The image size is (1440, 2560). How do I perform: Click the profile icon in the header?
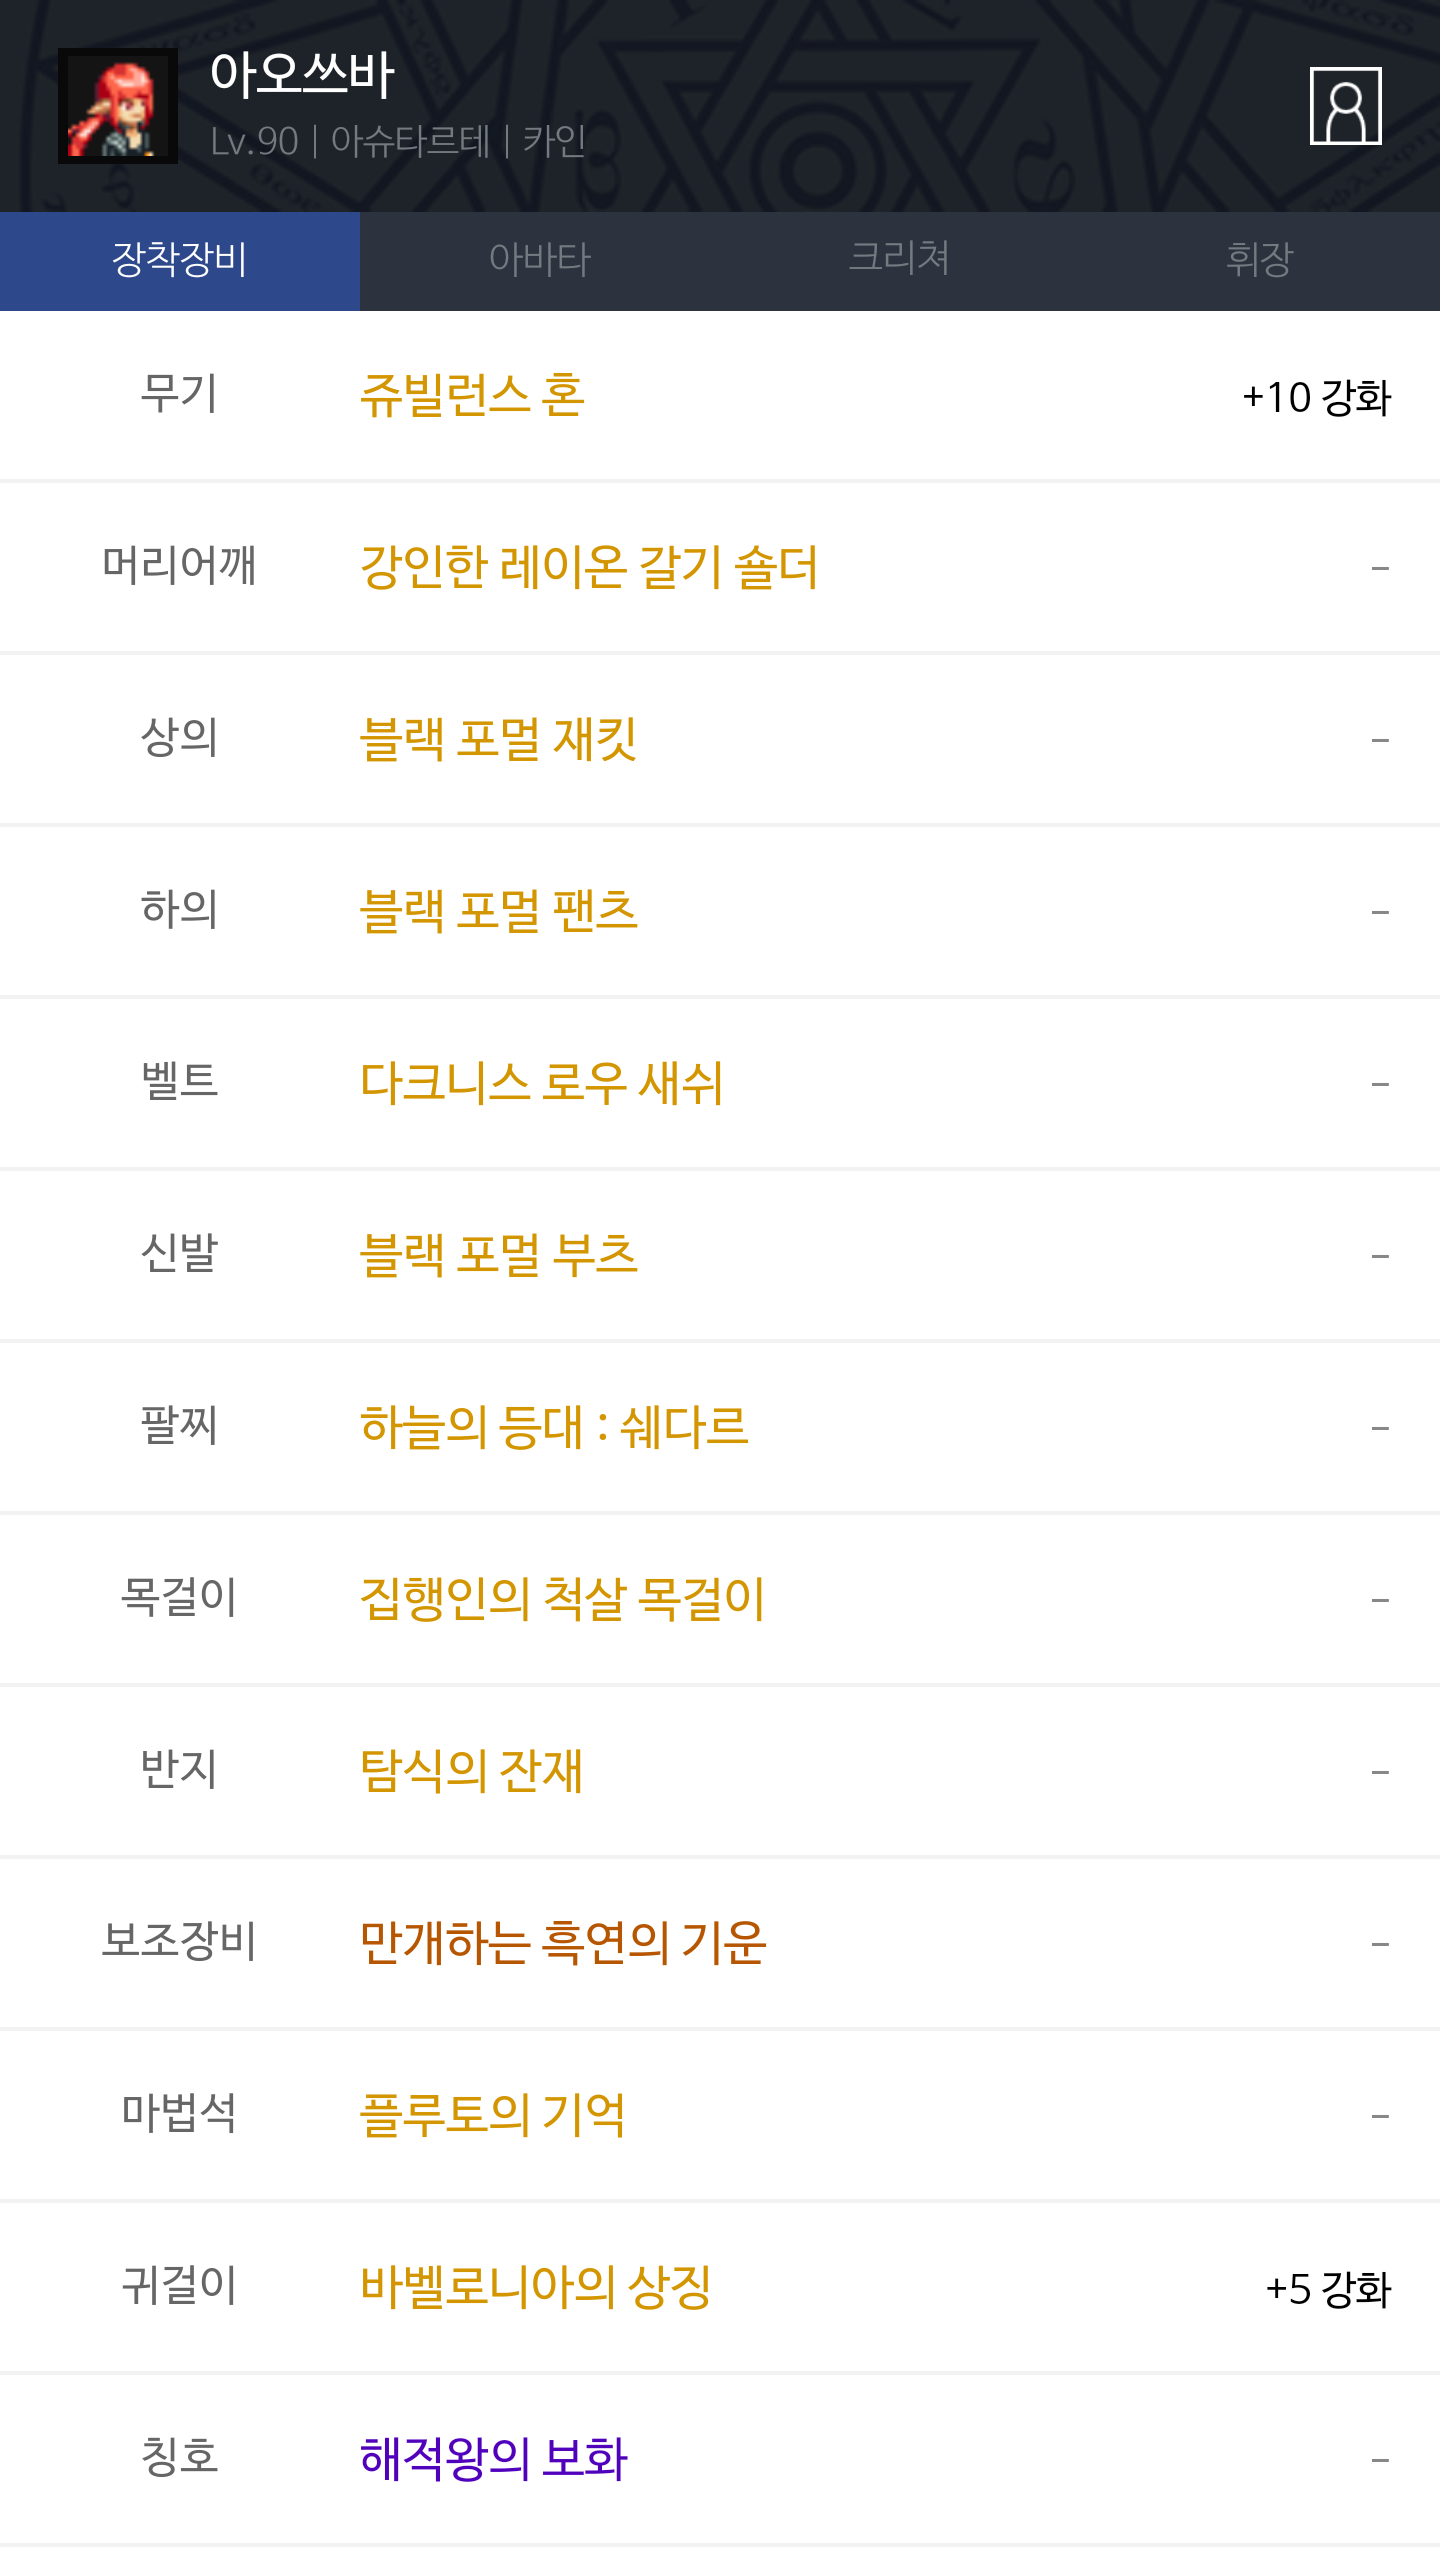click(1345, 106)
